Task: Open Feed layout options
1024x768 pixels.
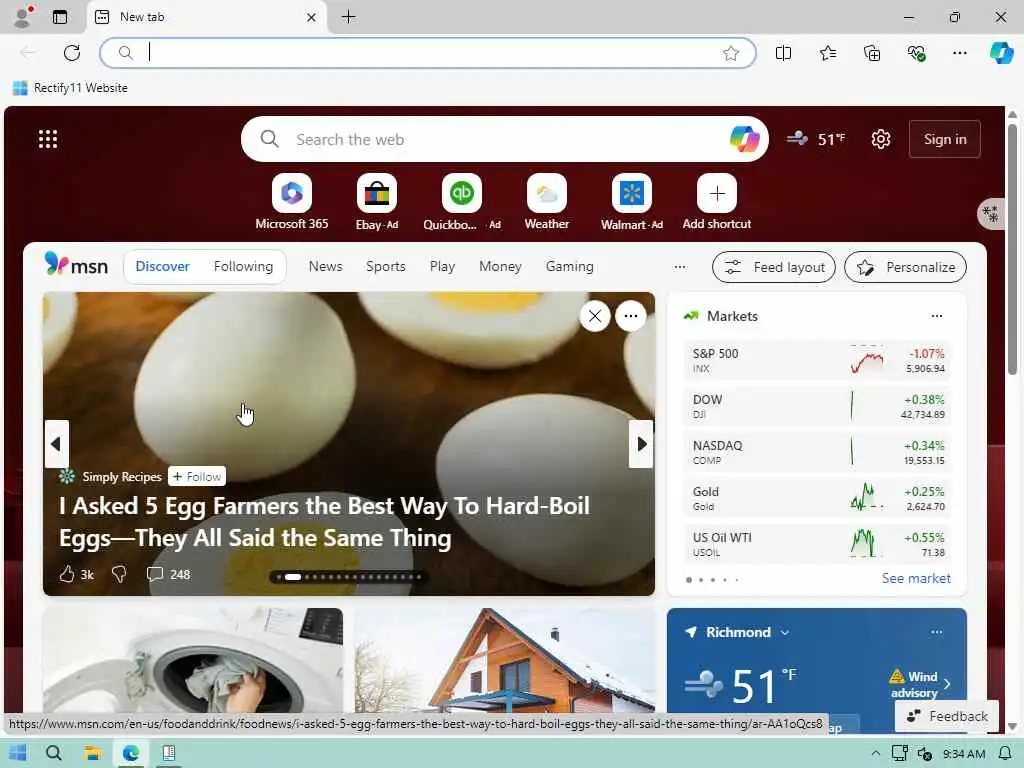Action: (x=774, y=267)
